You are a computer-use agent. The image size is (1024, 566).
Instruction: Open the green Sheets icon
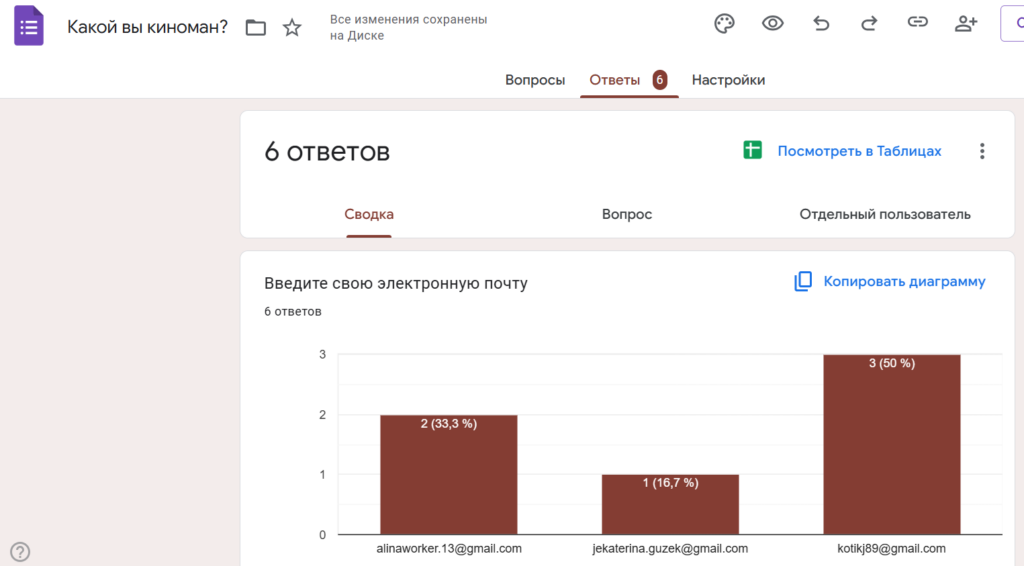tap(752, 150)
